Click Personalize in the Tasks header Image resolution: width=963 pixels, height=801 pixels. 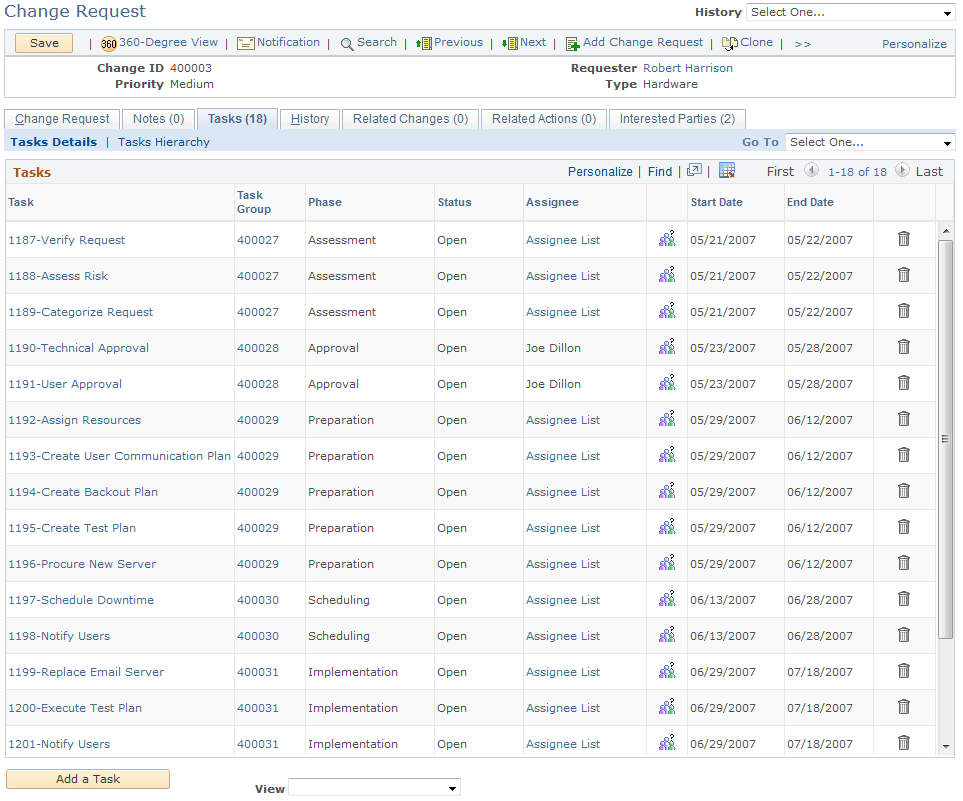pos(600,171)
